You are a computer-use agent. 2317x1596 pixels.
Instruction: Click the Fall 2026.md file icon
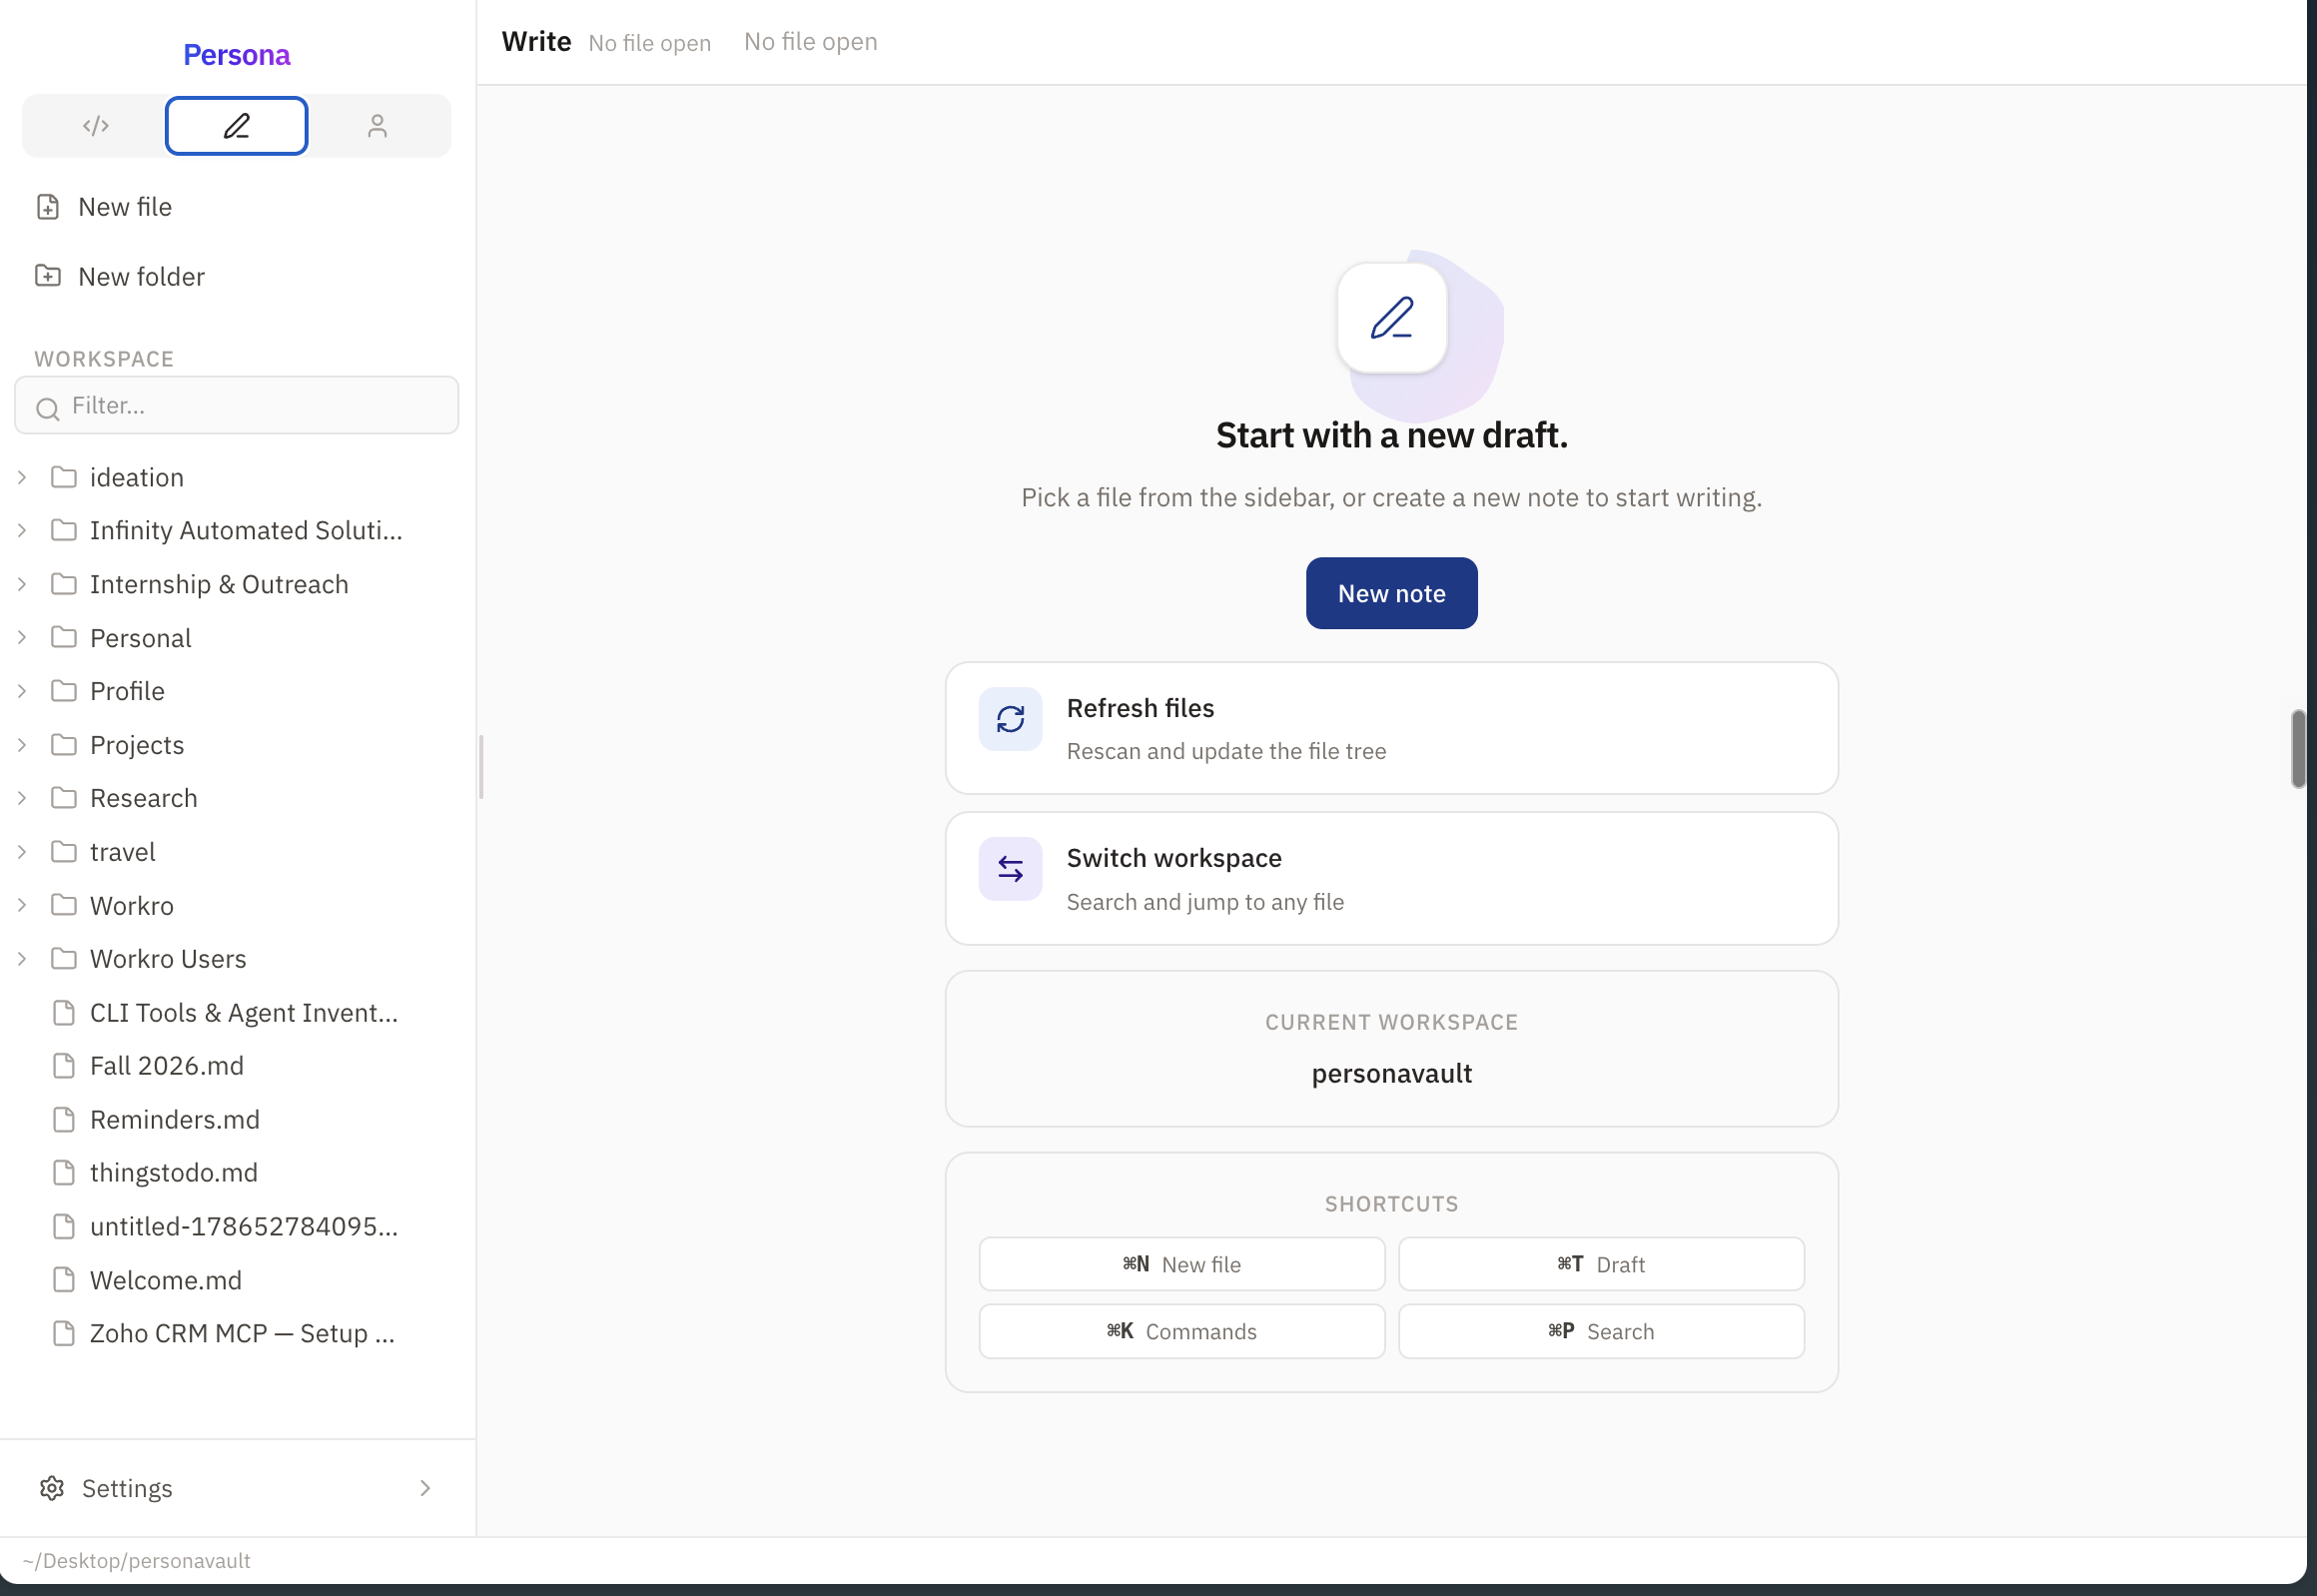[x=64, y=1066]
